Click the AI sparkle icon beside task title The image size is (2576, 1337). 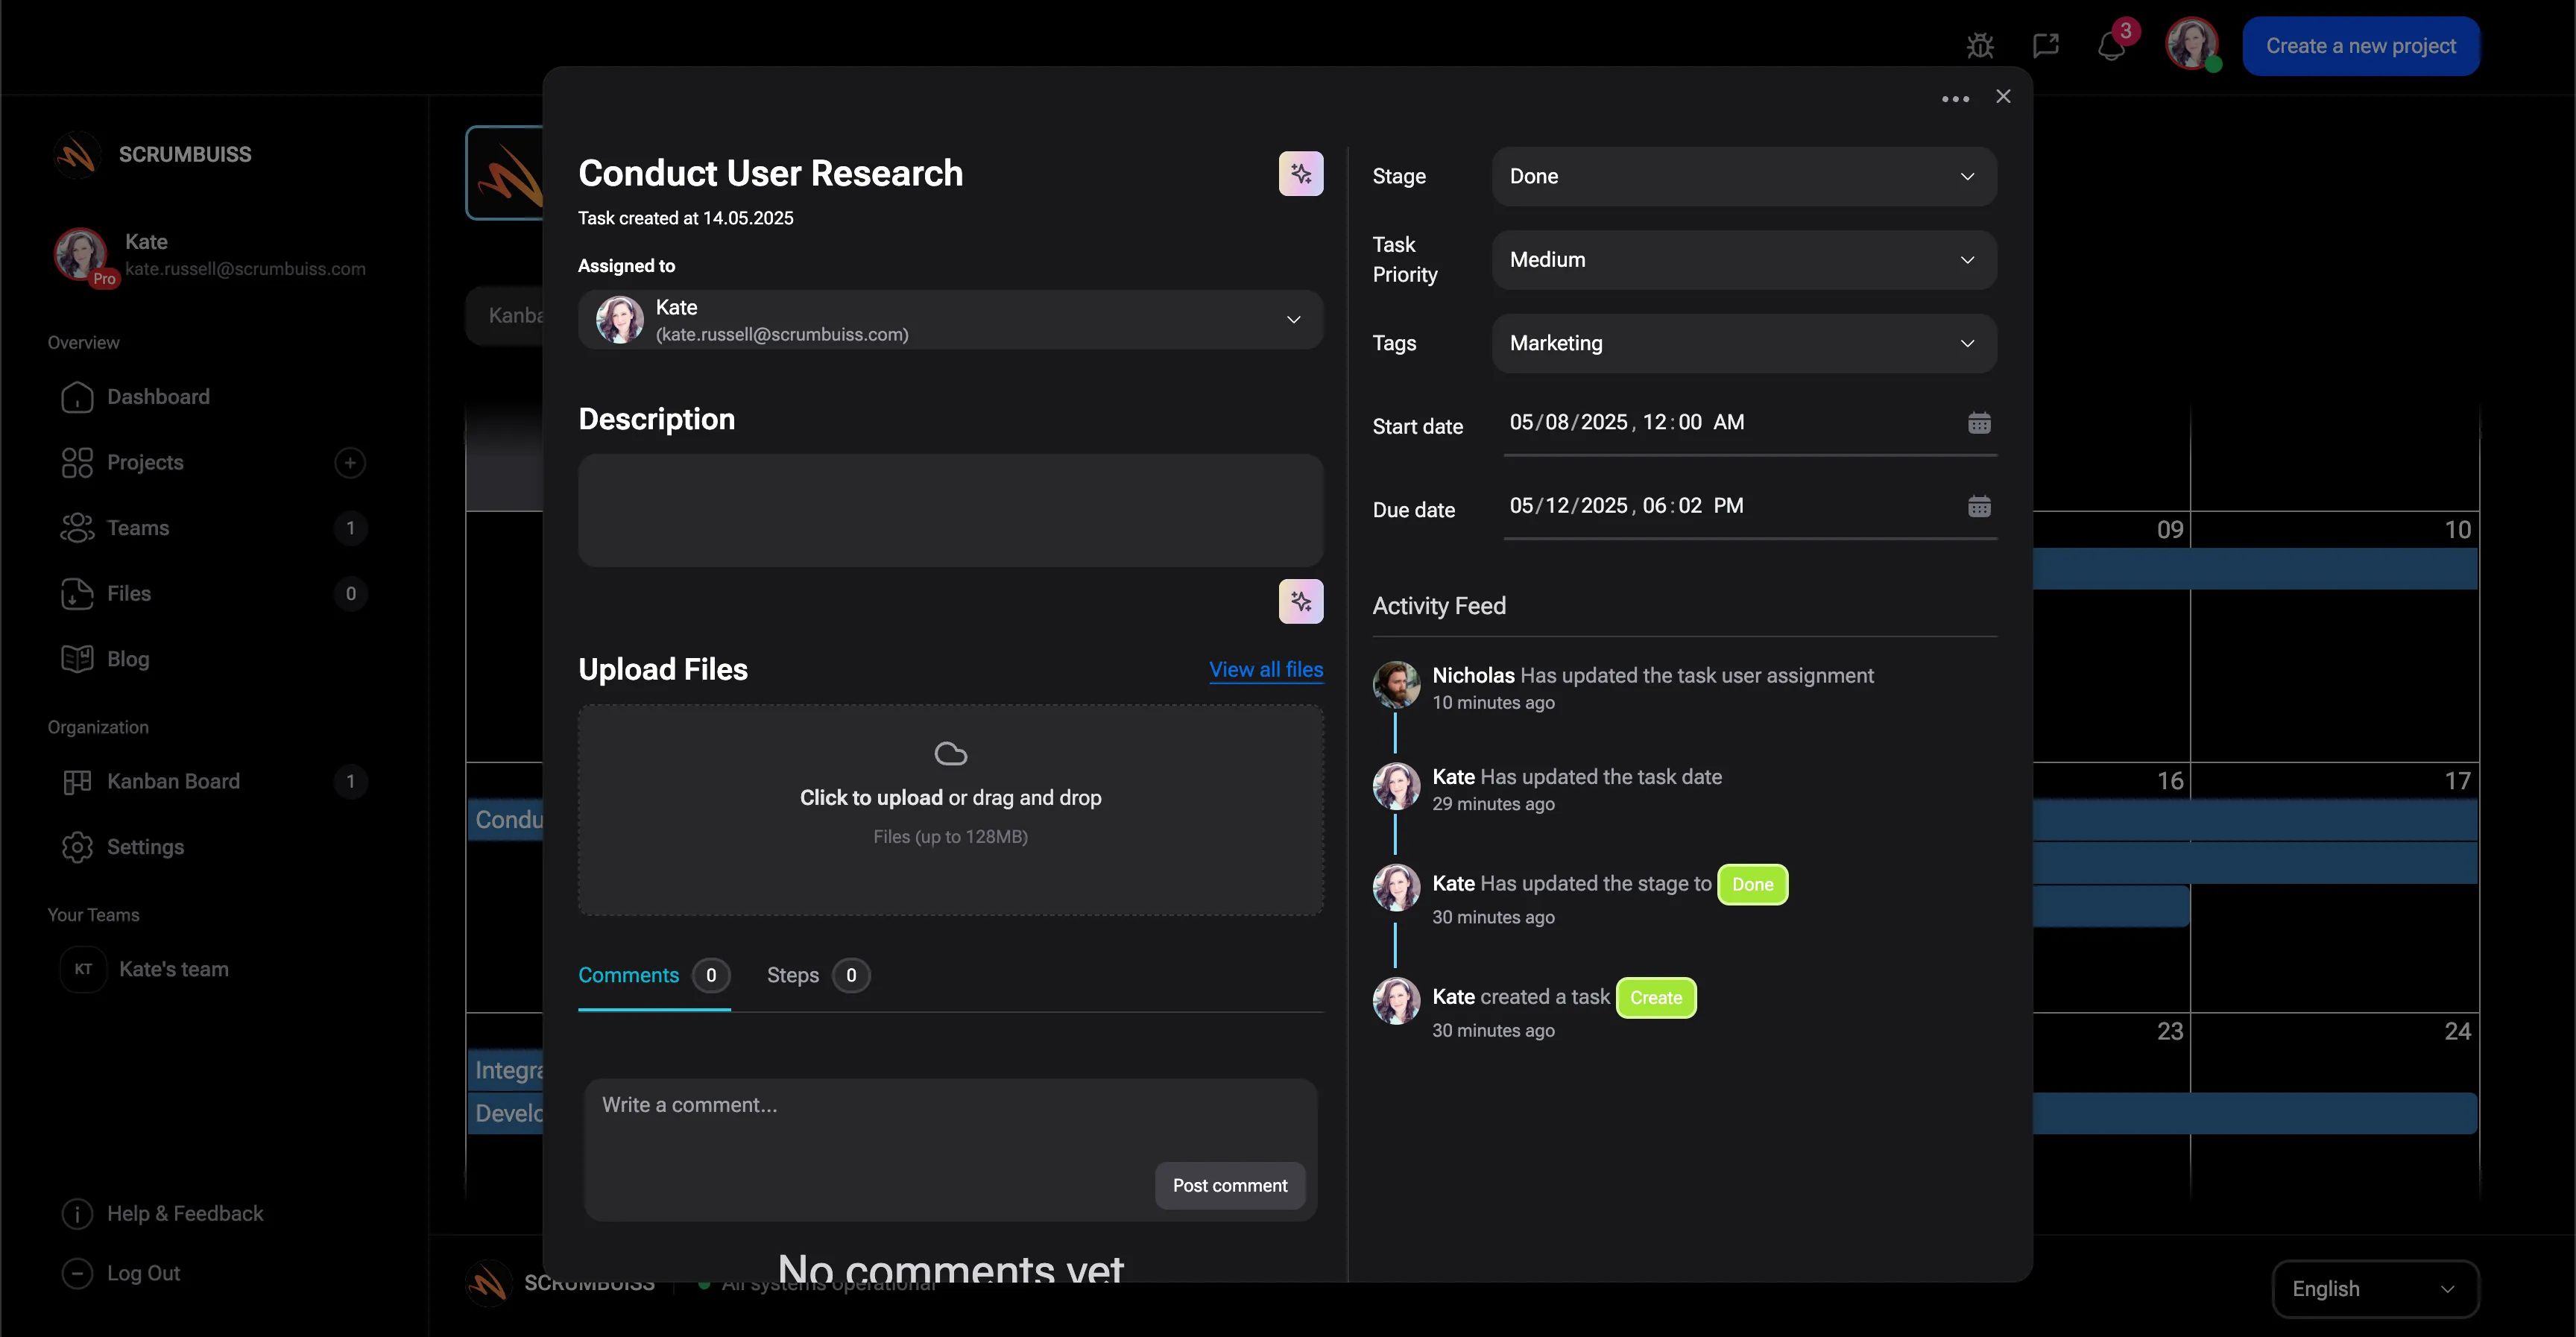coord(1300,174)
